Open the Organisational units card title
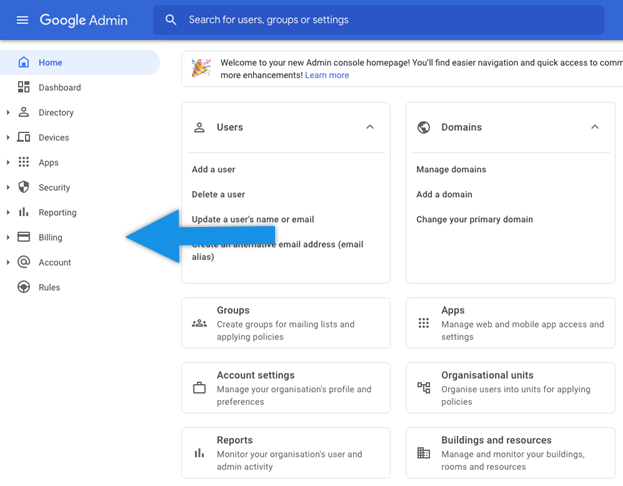The image size is (623, 486). tap(487, 375)
